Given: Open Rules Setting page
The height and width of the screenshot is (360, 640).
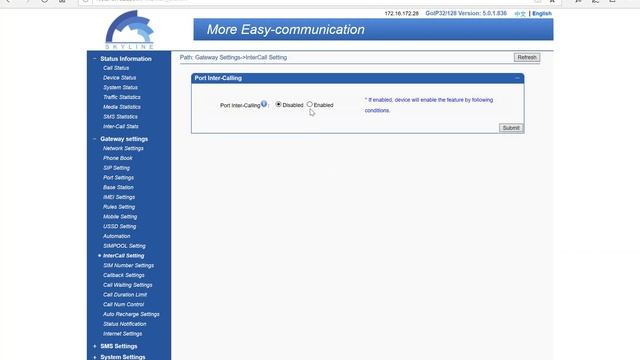Looking at the screenshot, I should pyautogui.click(x=119, y=207).
